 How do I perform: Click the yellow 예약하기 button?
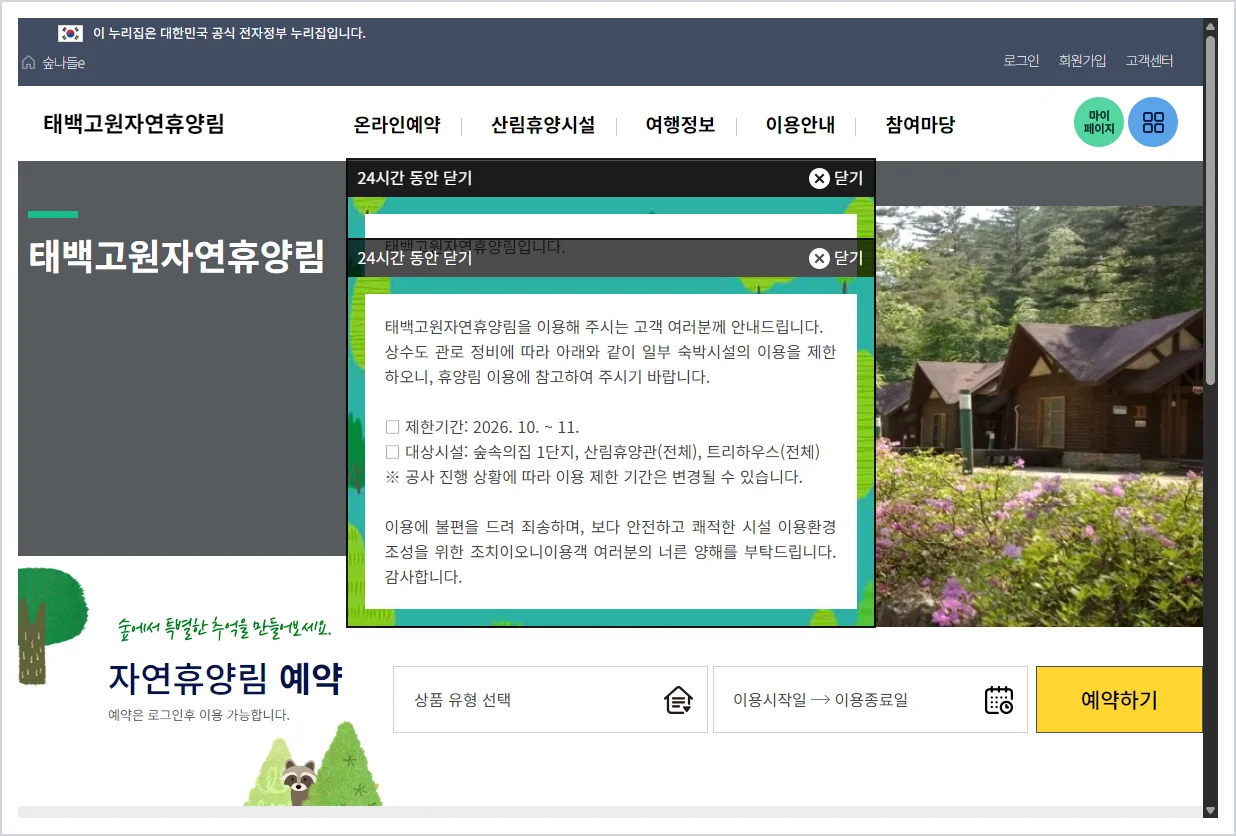coord(1119,700)
